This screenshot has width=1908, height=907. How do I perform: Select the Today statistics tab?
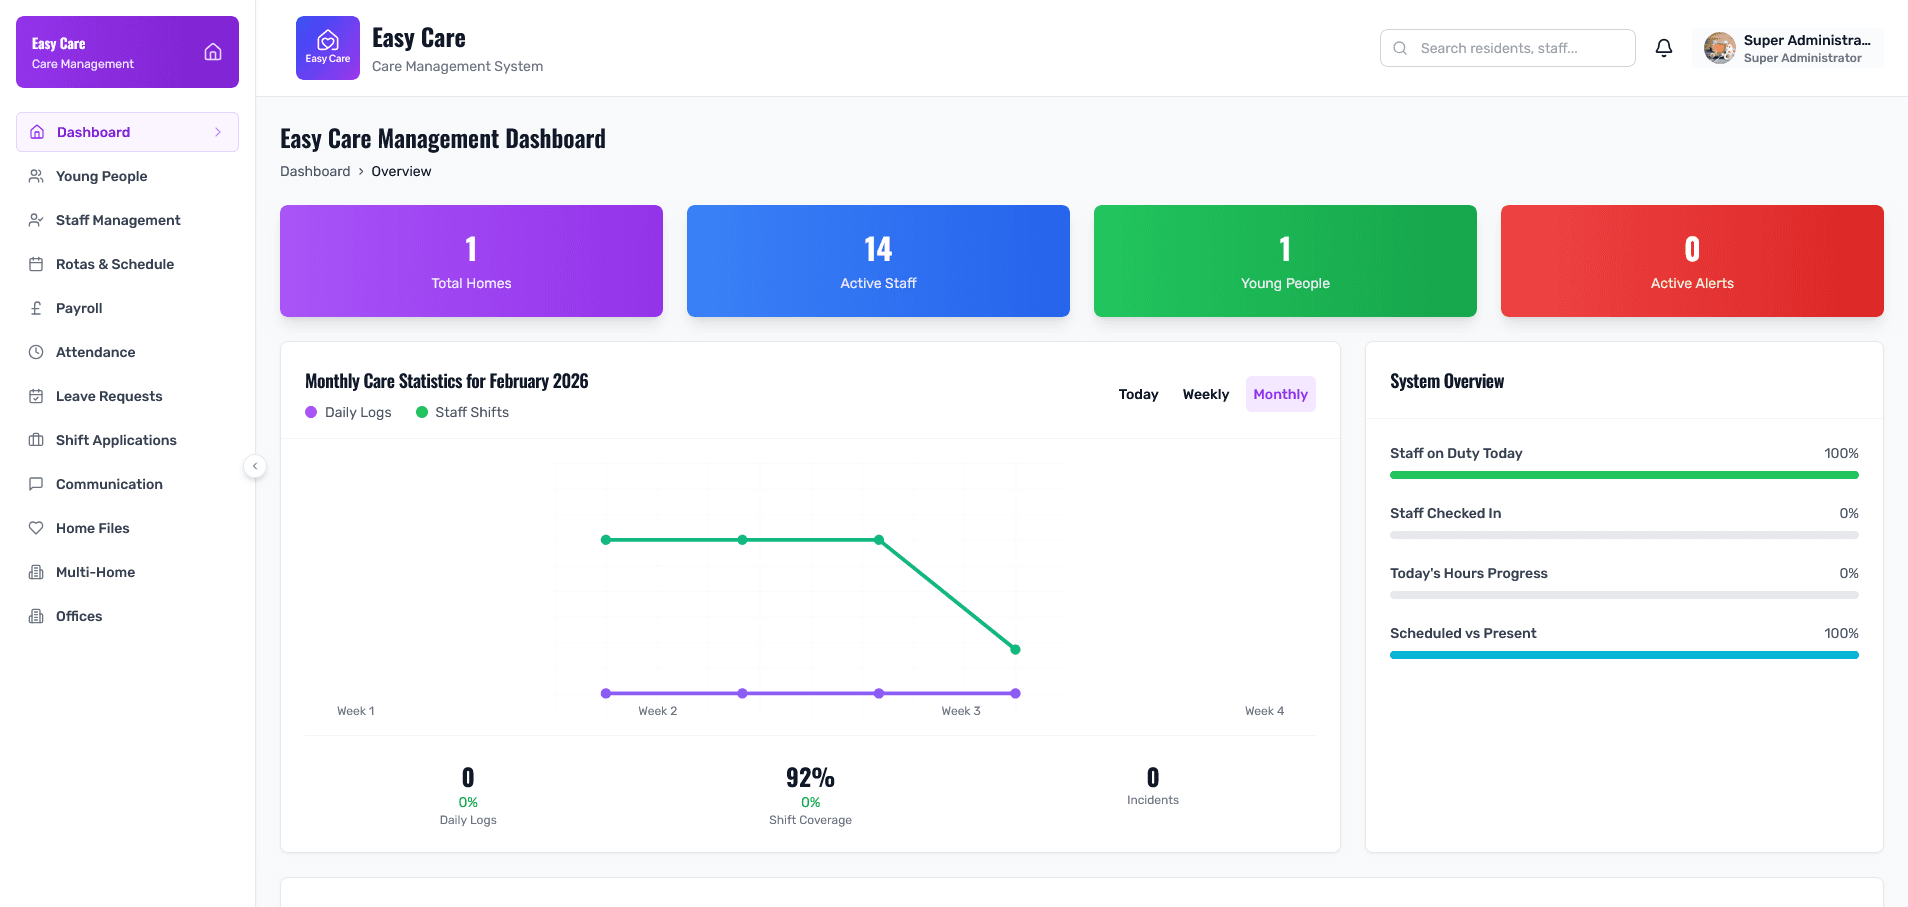click(1138, 394)
